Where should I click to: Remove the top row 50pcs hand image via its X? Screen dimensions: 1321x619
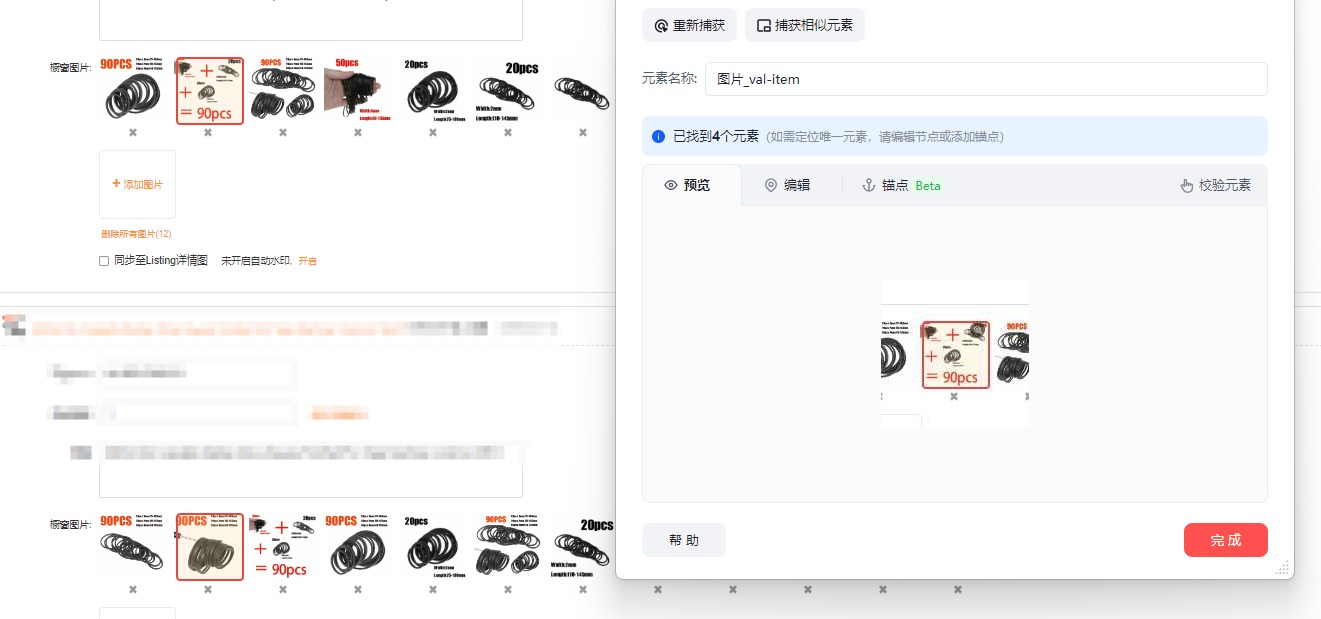358,132
